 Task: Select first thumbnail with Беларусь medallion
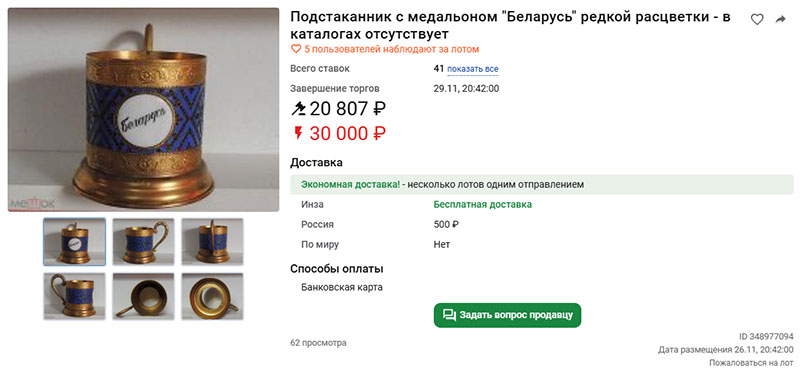[x=74, y=242]
